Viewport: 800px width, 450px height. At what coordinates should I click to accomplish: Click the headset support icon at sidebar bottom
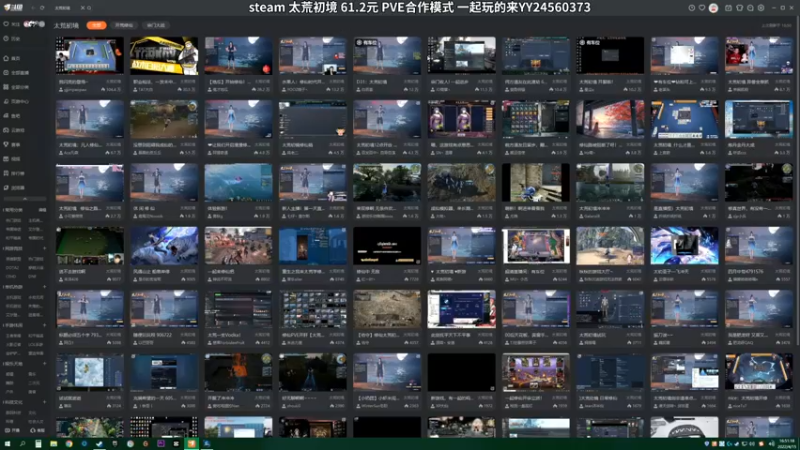tap(37, 431)
